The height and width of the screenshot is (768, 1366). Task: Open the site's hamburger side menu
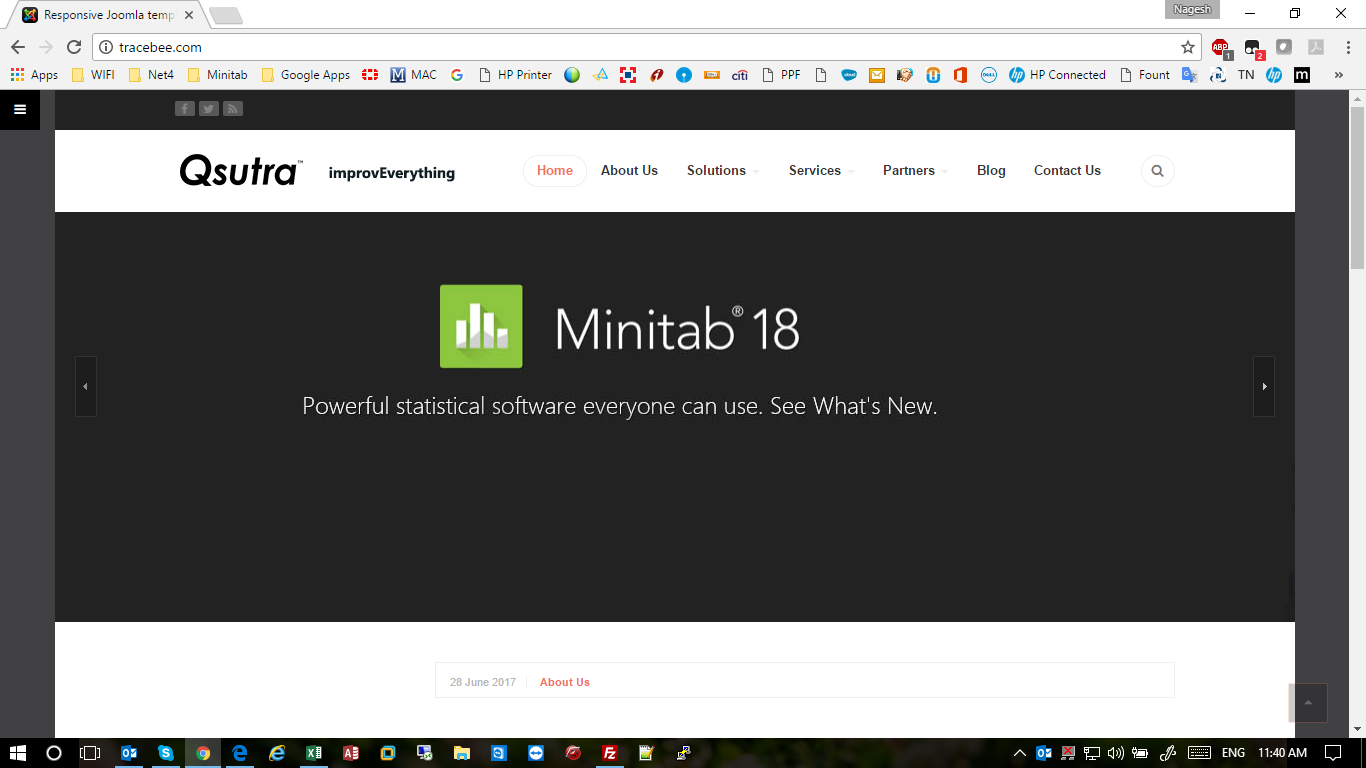pos(20,110)
